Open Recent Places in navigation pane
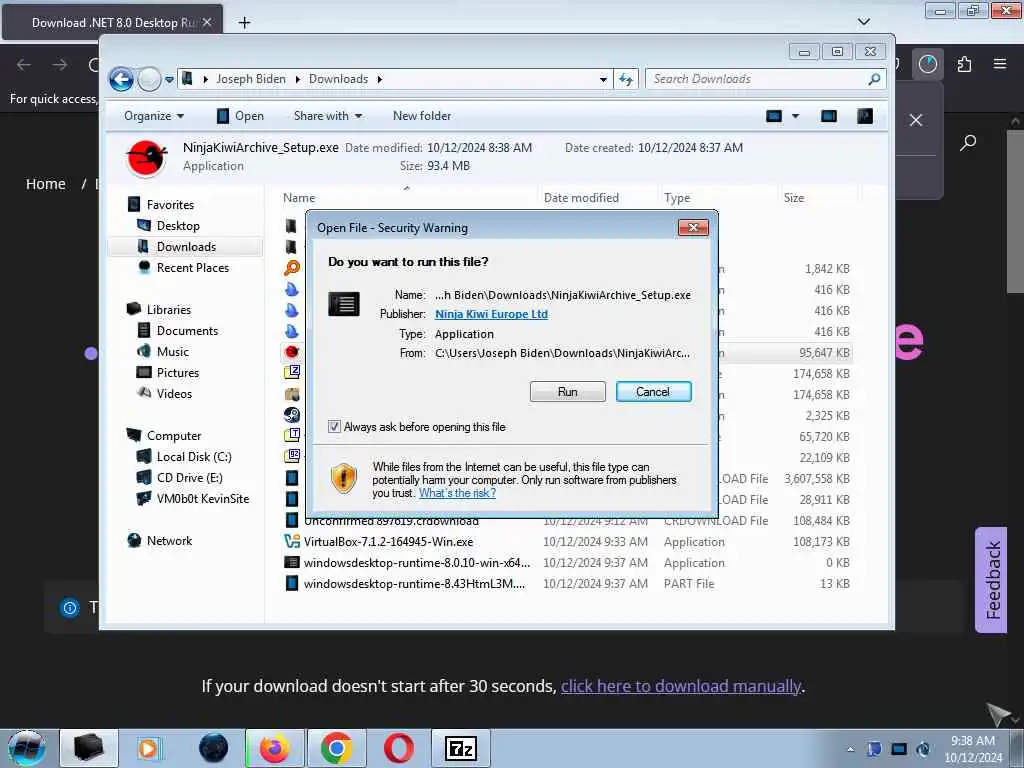This screenshot has width=1024, height=768. (193, 268)
